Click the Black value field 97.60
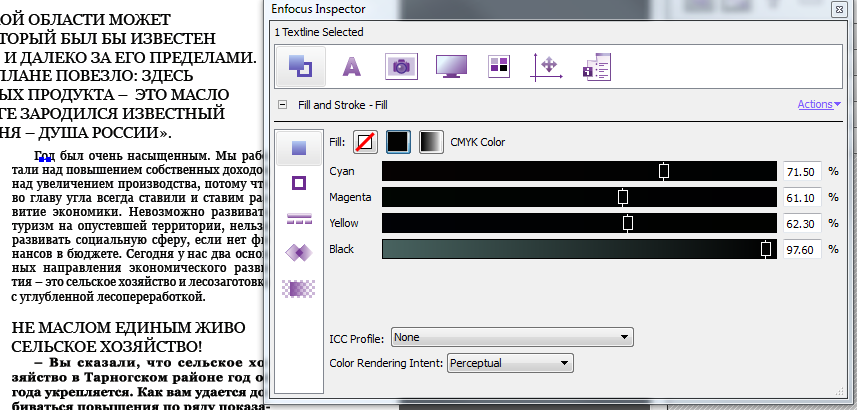857x410 pixels. pos(802,250)
